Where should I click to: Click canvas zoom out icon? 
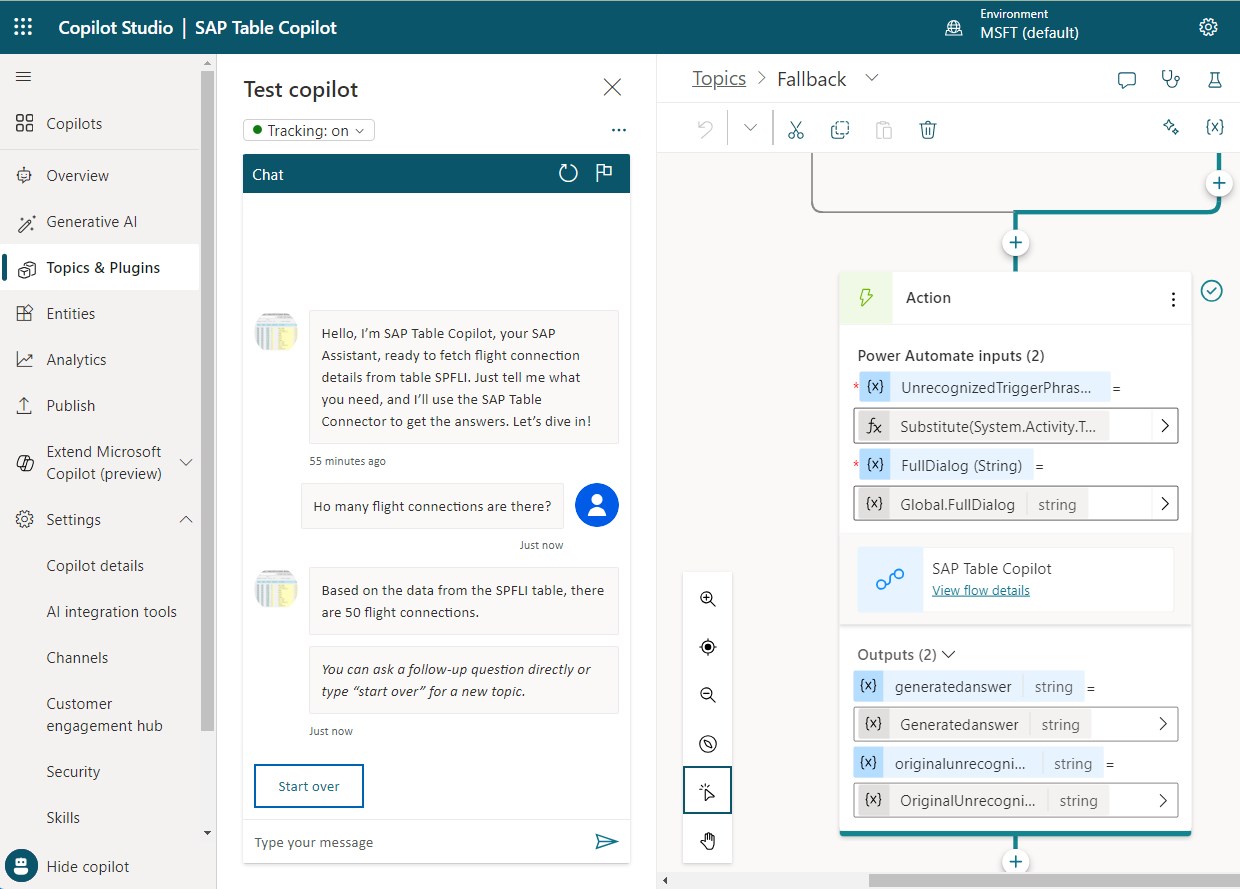pyautogui.click(x=708, y=695)
